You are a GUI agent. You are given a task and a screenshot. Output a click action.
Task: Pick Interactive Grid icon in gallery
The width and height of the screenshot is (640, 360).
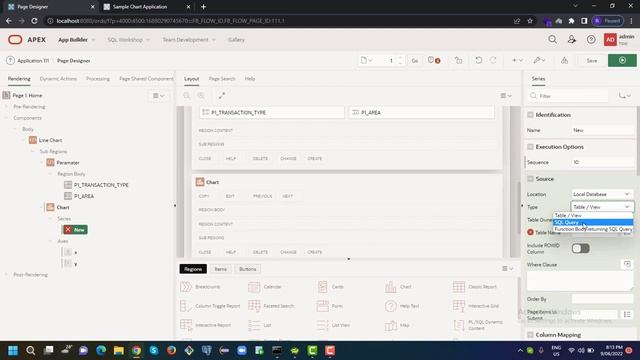click(459, 306)
